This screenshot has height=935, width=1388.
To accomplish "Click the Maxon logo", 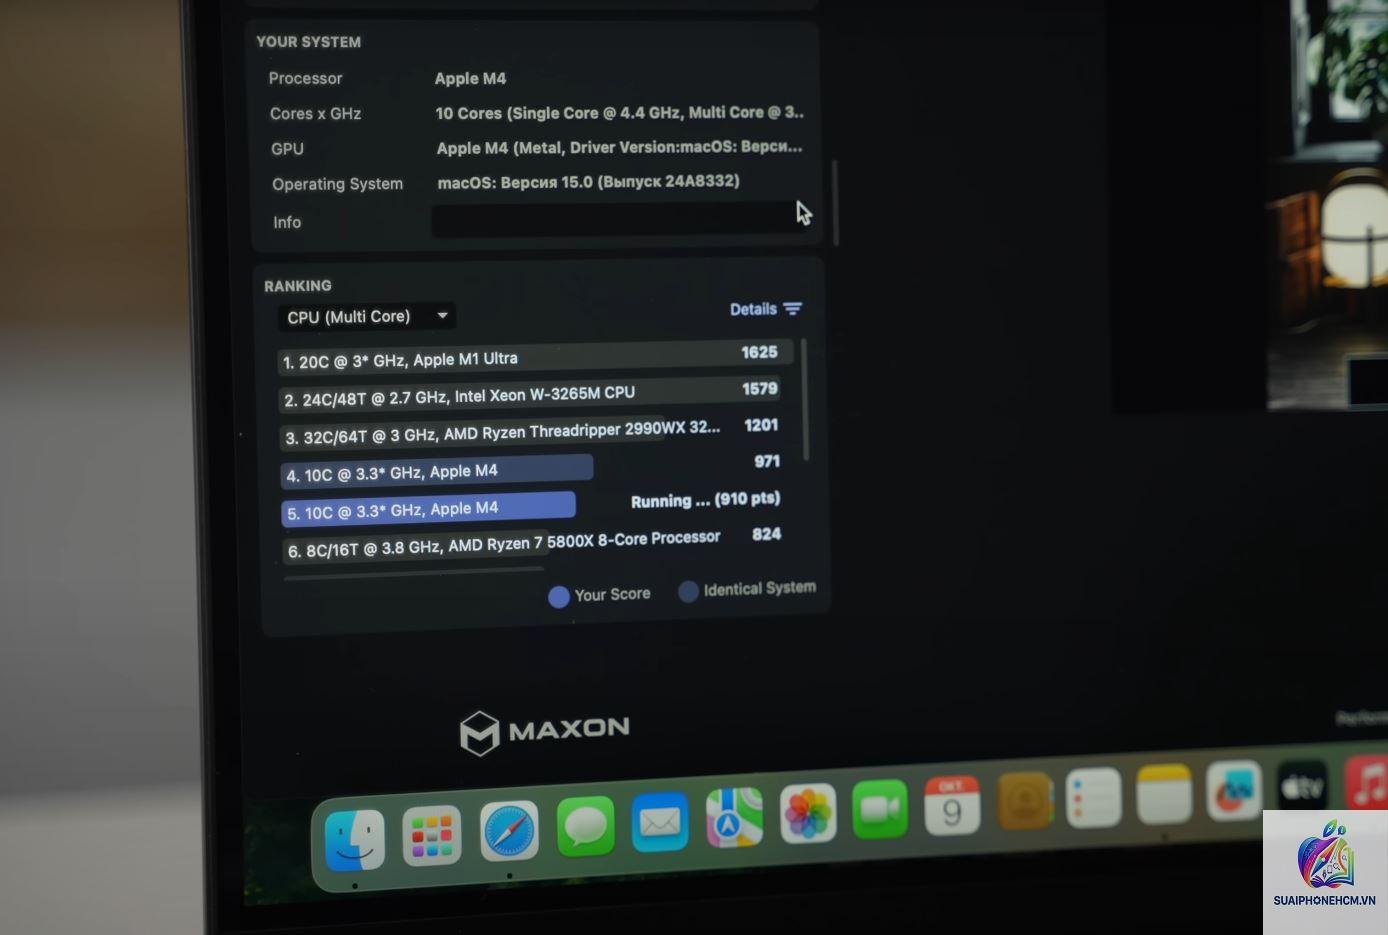I will (545, 732).
